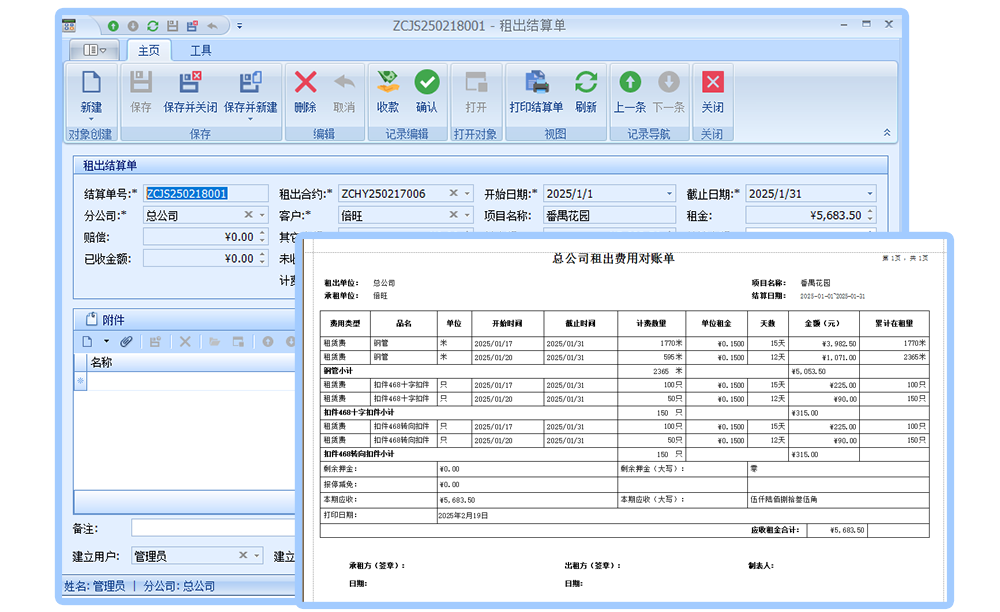Image resolution: width=1000 pixels, height=612 pixels.
Task: Open the 租出合约 dropdown arrow
Action: coord(466,194)
